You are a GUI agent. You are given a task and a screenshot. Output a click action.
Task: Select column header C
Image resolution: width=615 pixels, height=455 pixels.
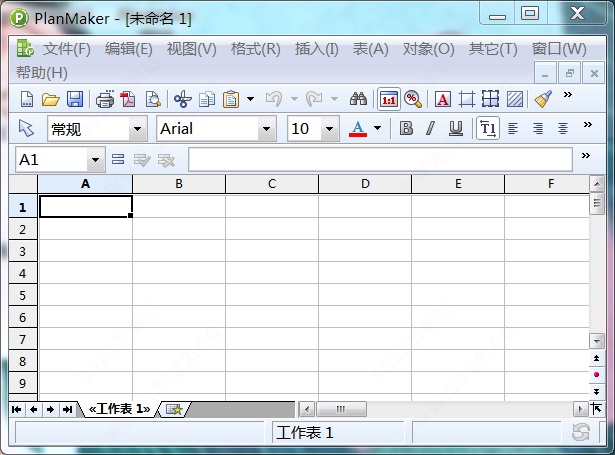[x=272, y=184]
